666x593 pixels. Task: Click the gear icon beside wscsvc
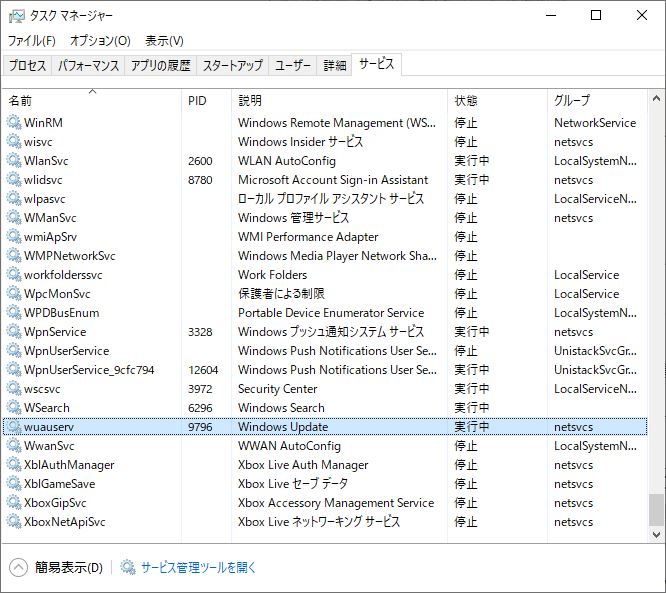point(14,389)
